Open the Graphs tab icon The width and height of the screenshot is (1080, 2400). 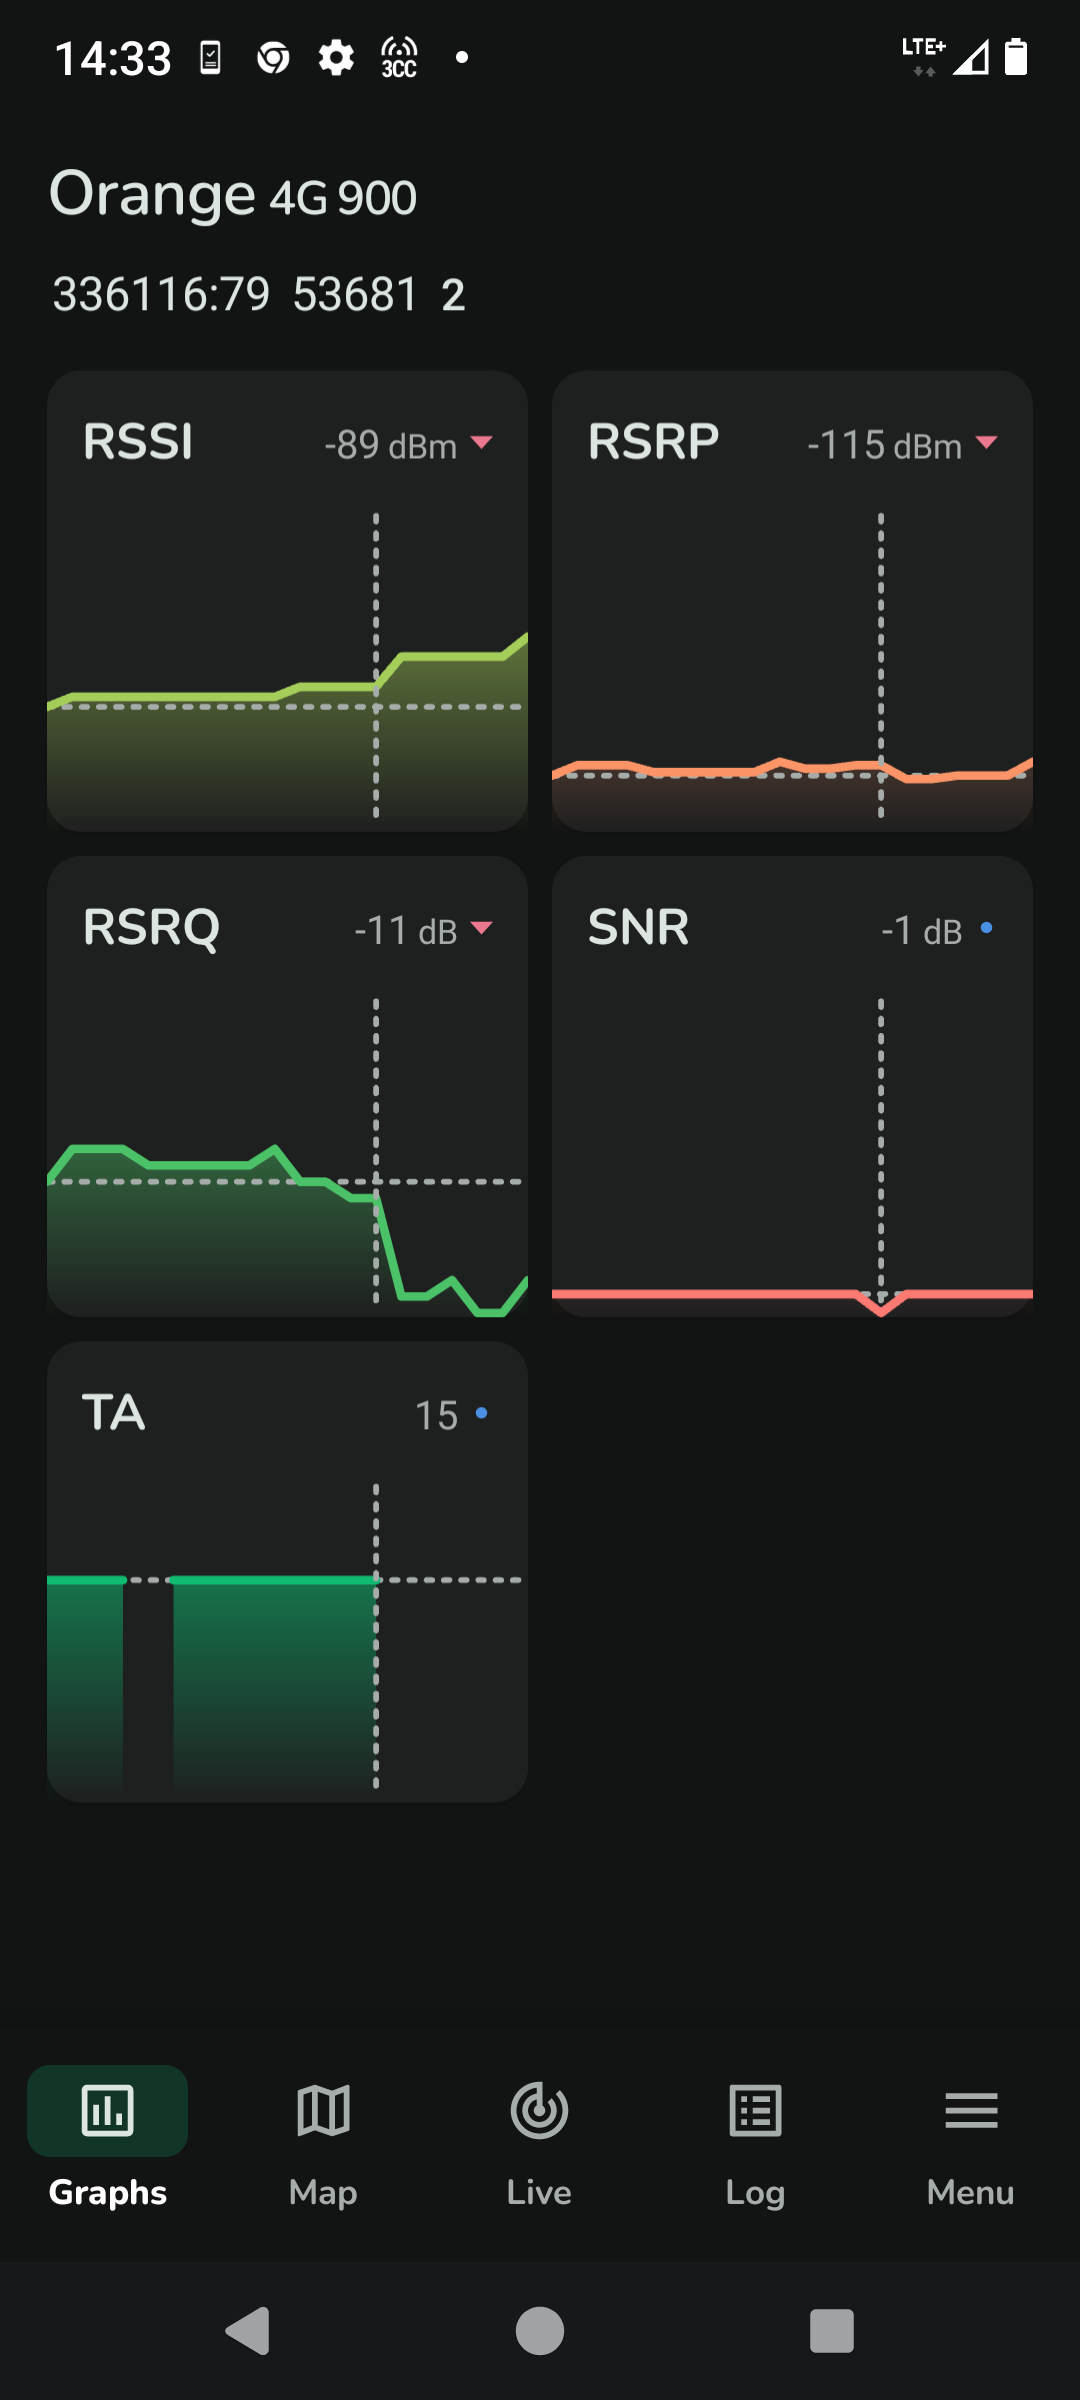pos(107,2111)
